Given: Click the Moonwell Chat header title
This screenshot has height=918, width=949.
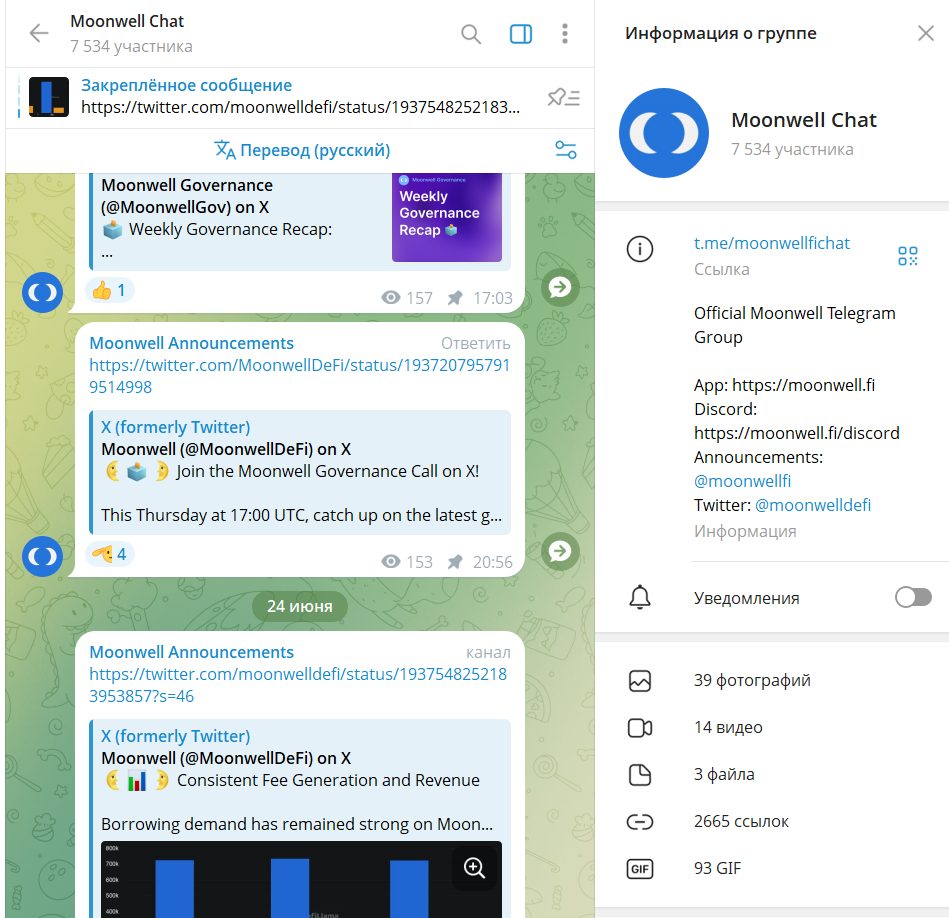Looking at the screenshot, I should pos(127,21).
